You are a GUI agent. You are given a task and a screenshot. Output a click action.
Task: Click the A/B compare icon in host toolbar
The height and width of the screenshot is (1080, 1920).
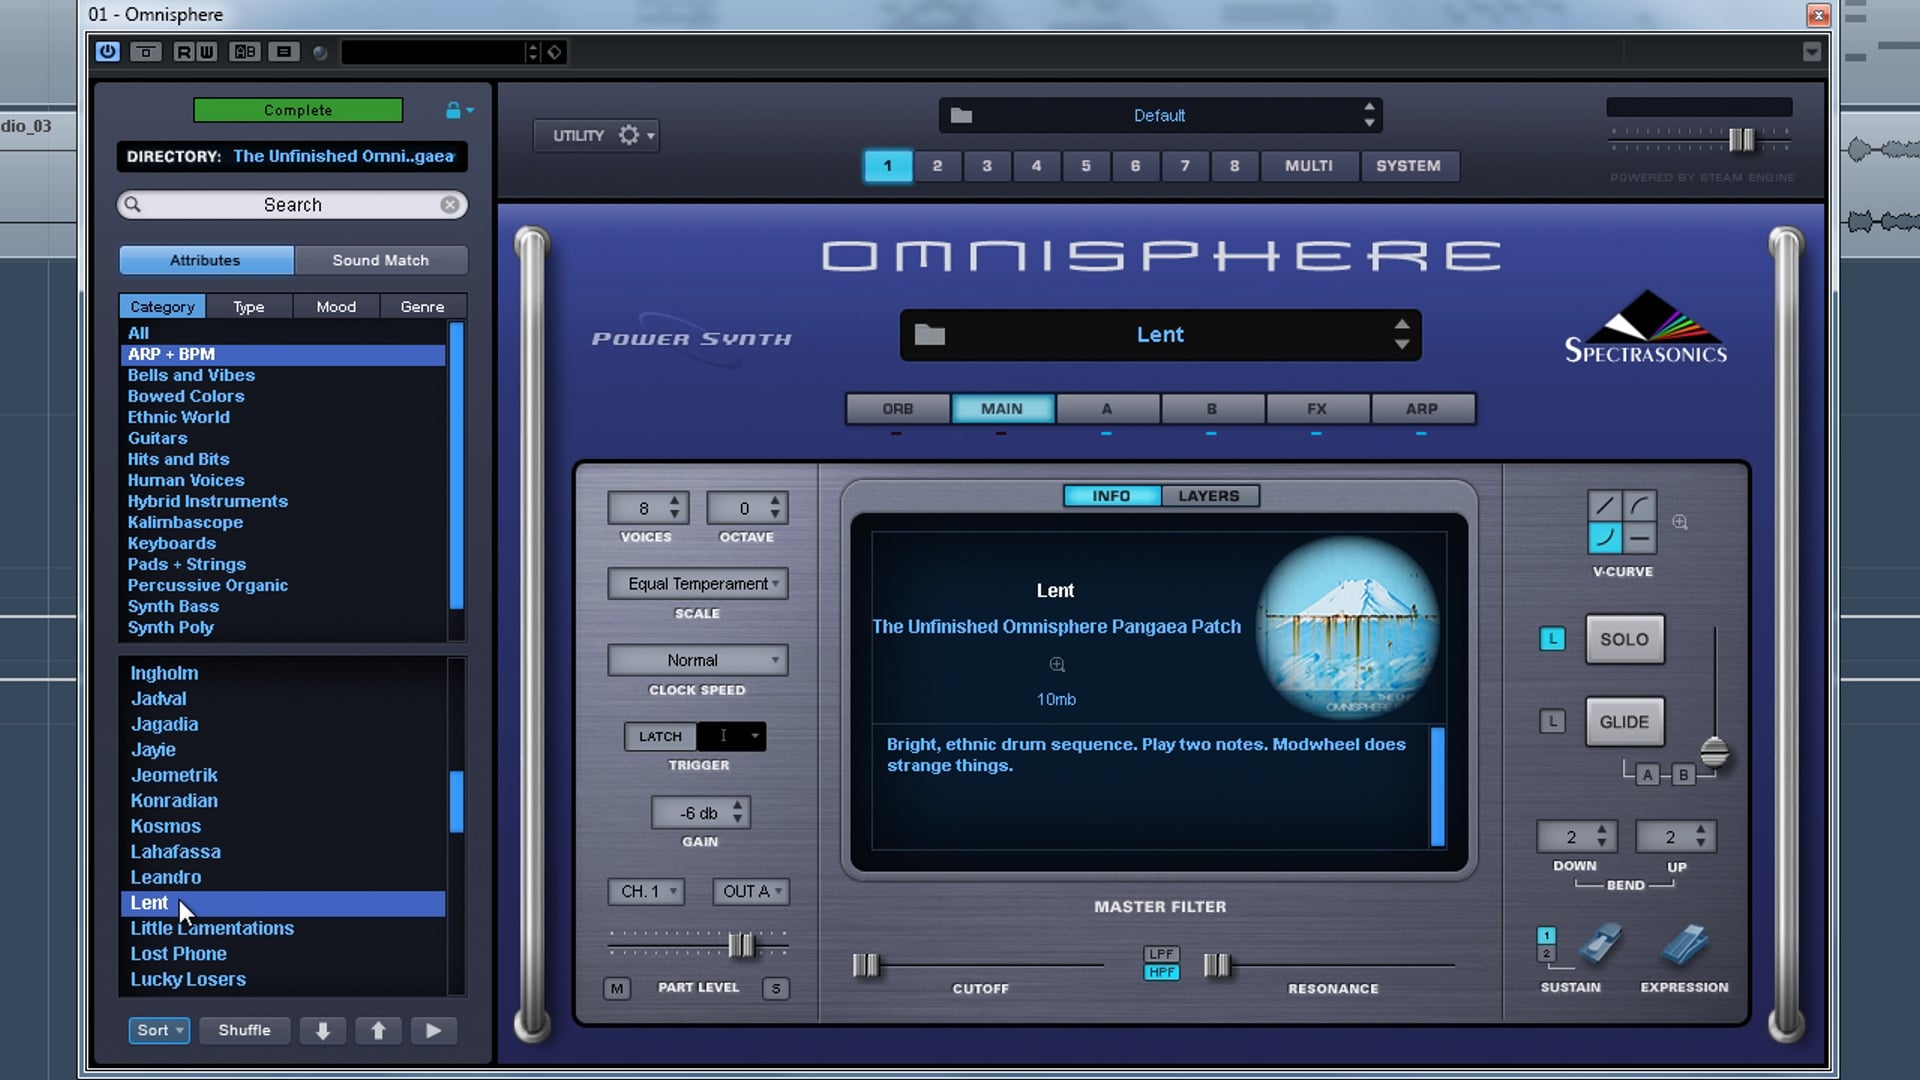coord(245,52)
